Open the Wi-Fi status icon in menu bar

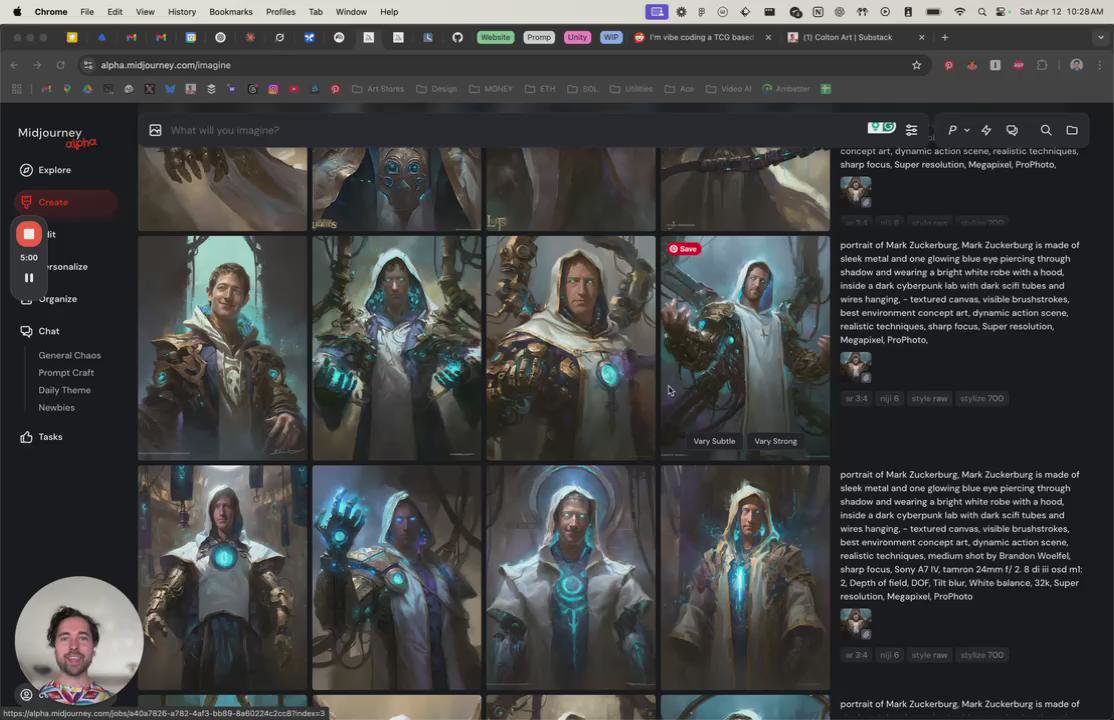[x=960, y=11]
